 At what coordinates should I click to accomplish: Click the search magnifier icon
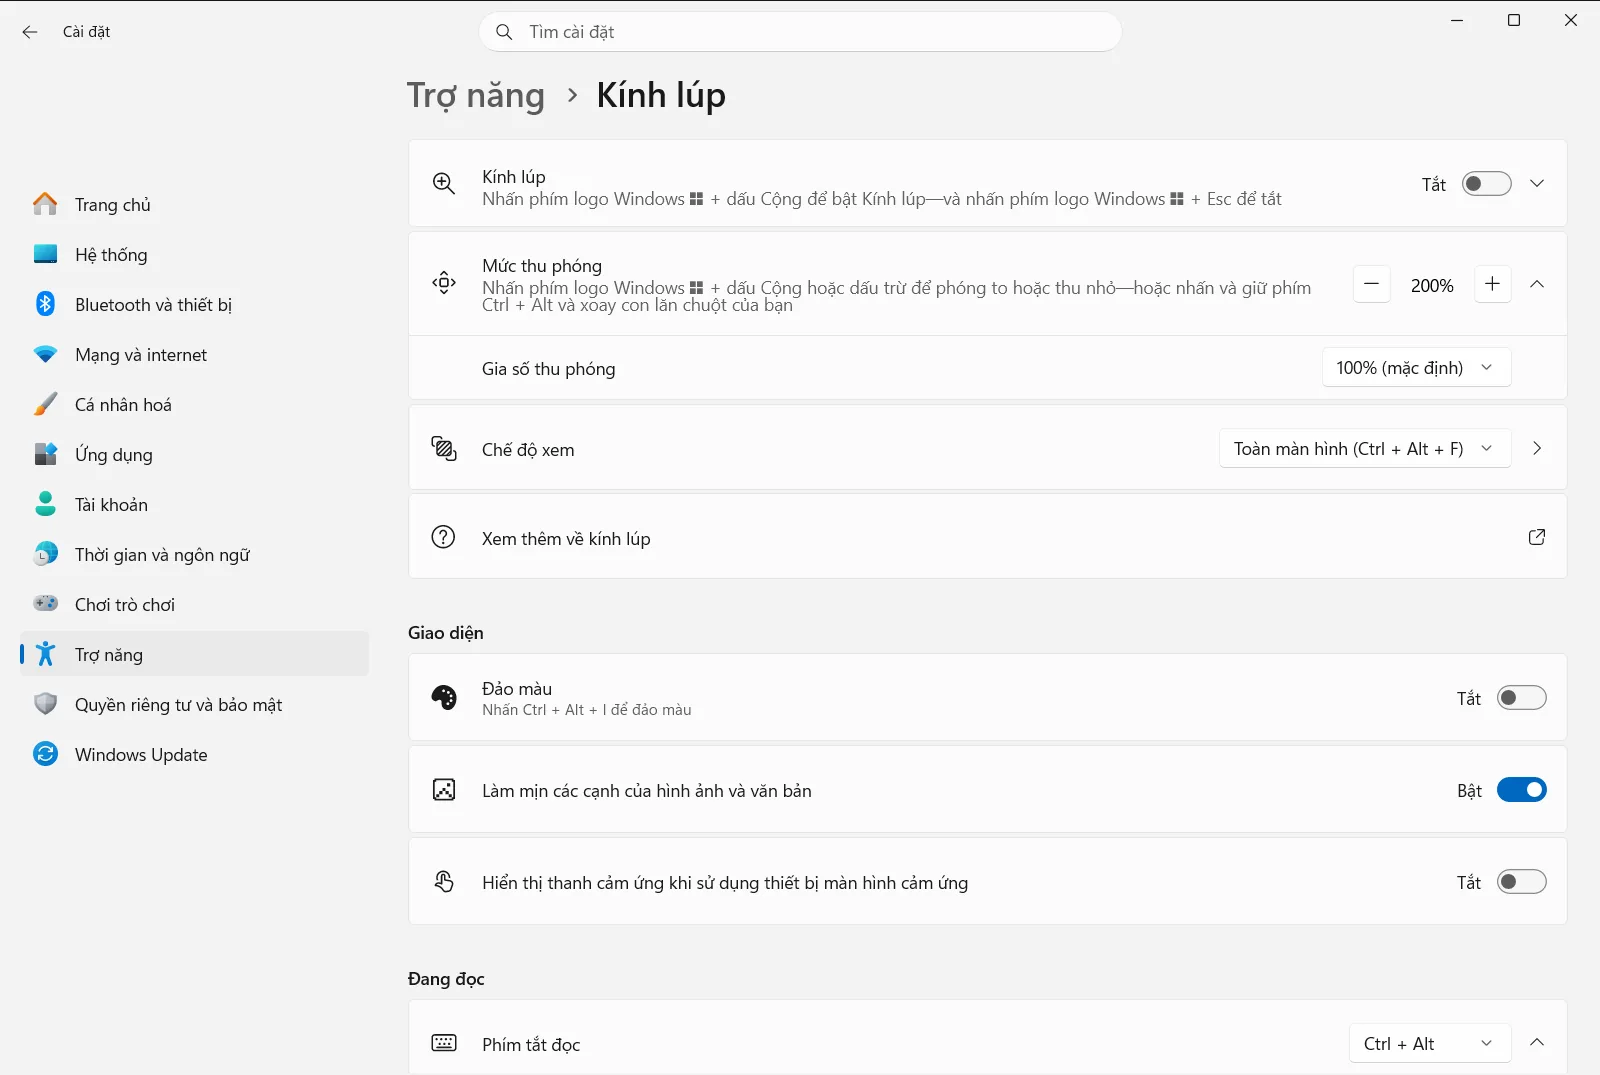(504, 32)
